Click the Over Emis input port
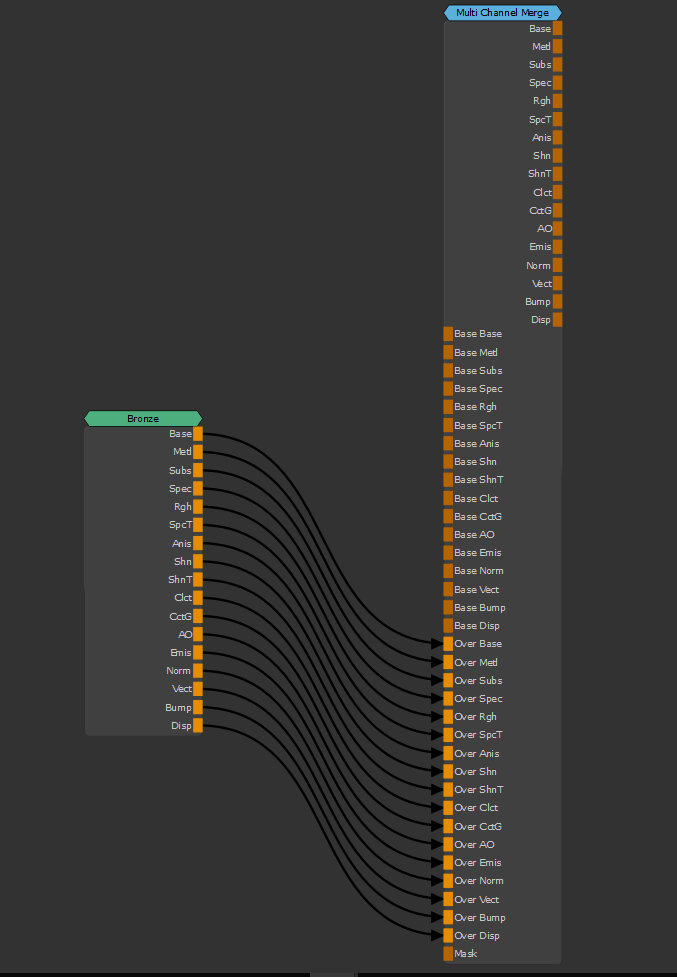The image size is (677, 977). (x=448, y=863)
